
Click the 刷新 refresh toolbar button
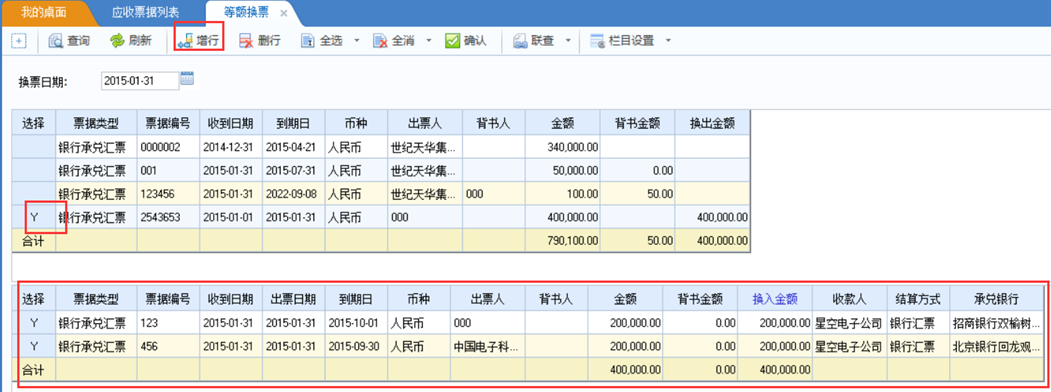pos(131,41)
